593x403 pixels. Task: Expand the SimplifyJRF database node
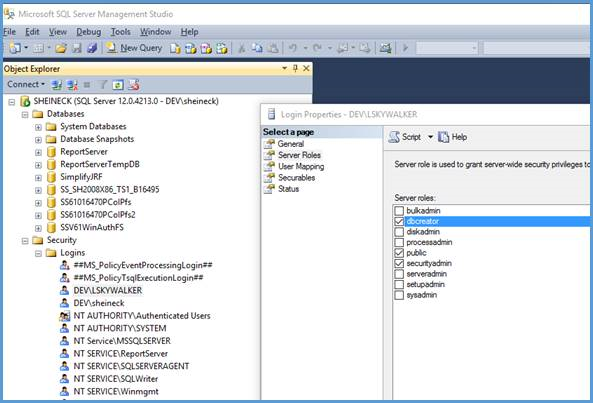38,178
